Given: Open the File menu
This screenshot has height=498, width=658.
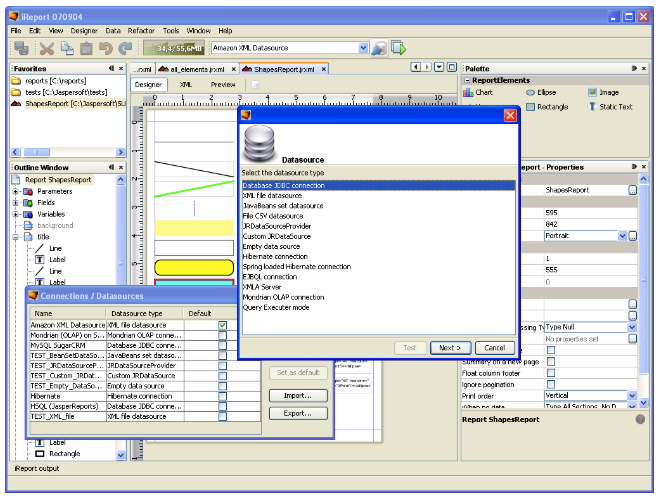Looking at the screenshot, I should coord(16,31).
